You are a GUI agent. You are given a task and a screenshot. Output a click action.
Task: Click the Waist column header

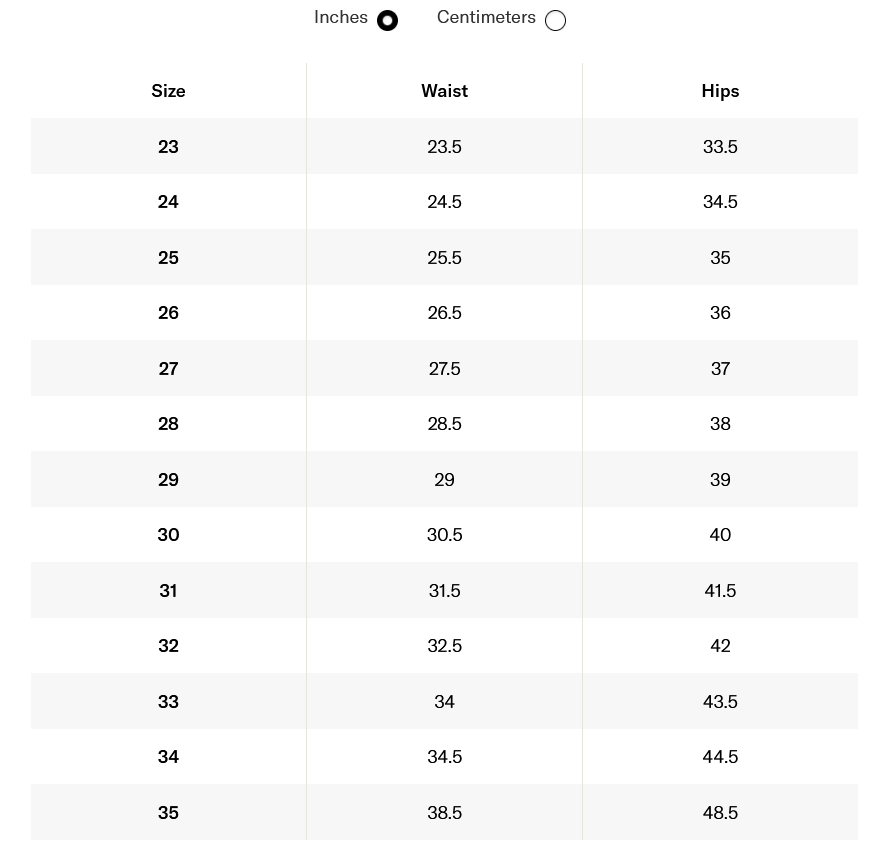(x=444, y=91)
